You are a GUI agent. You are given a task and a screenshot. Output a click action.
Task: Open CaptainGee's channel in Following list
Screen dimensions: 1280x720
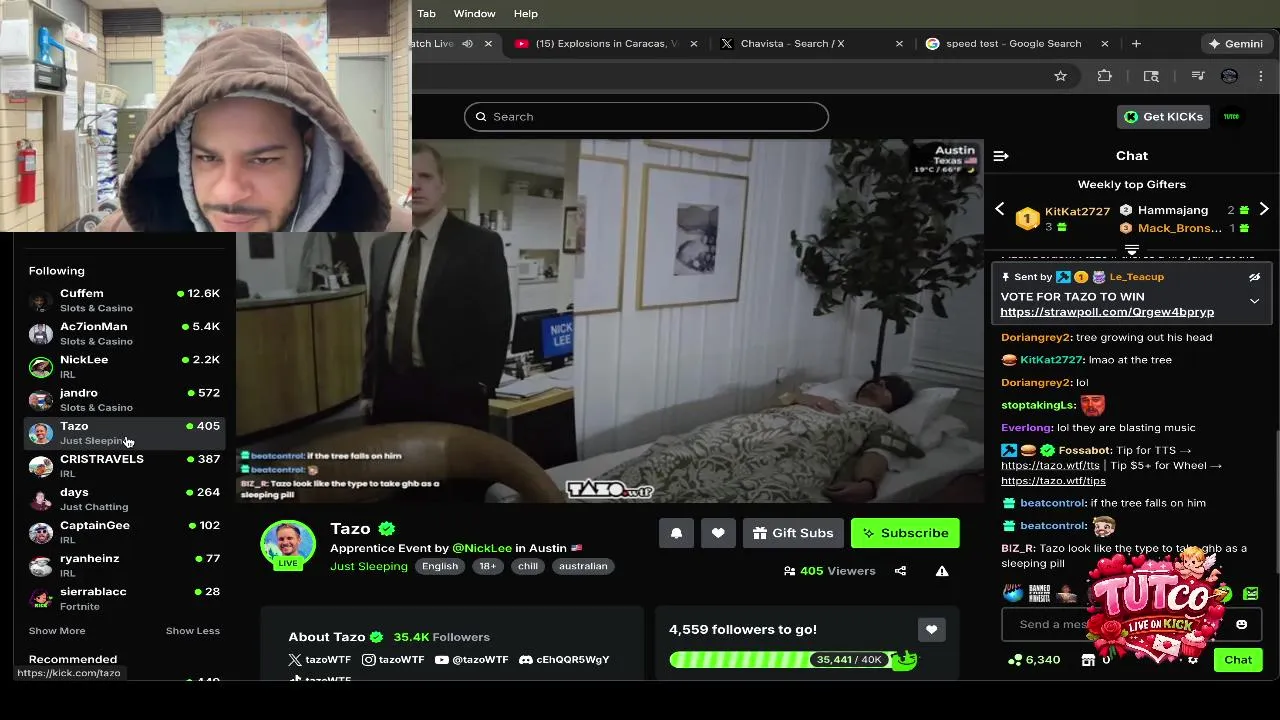(x=125, y=531)
